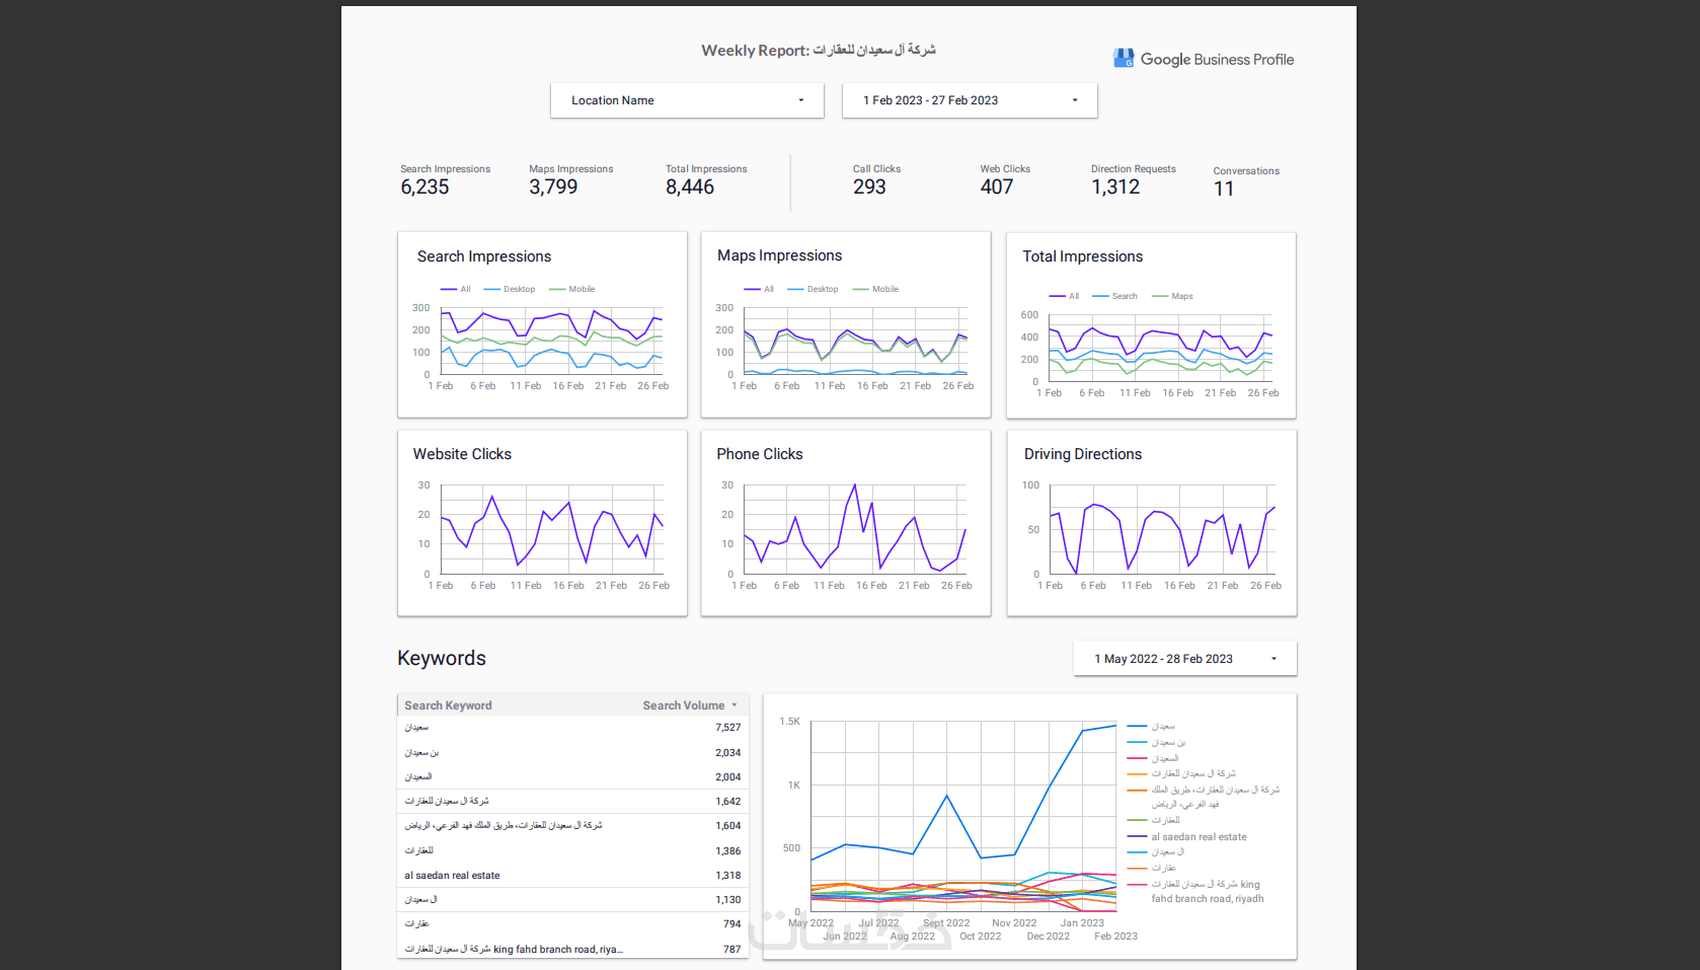This screenshot has height=970, width=1700.
Task: Toggle the All legend in Search Impressions chart
Action: click(x=455, y=289)
